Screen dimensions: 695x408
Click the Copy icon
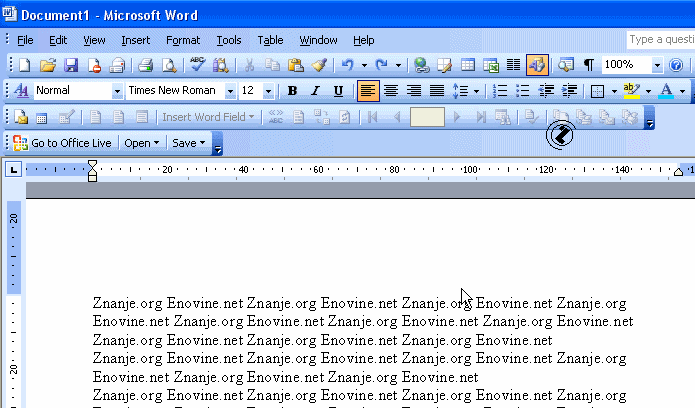click(272, 65)
